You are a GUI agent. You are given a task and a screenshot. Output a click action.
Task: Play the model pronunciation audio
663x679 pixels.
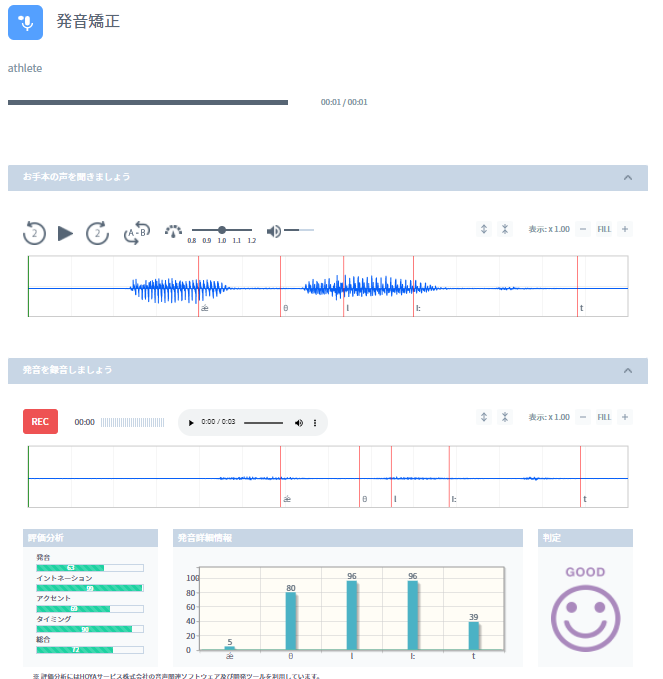(65, 233)
